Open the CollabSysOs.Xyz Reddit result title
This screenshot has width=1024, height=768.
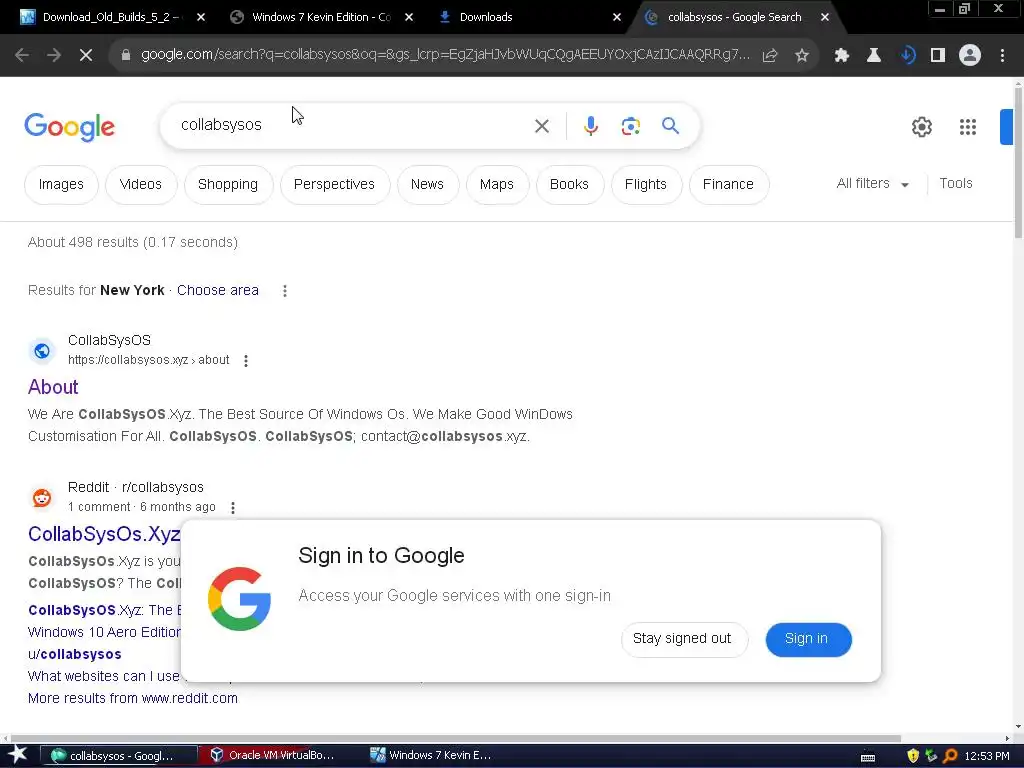[x=104, y=534]
